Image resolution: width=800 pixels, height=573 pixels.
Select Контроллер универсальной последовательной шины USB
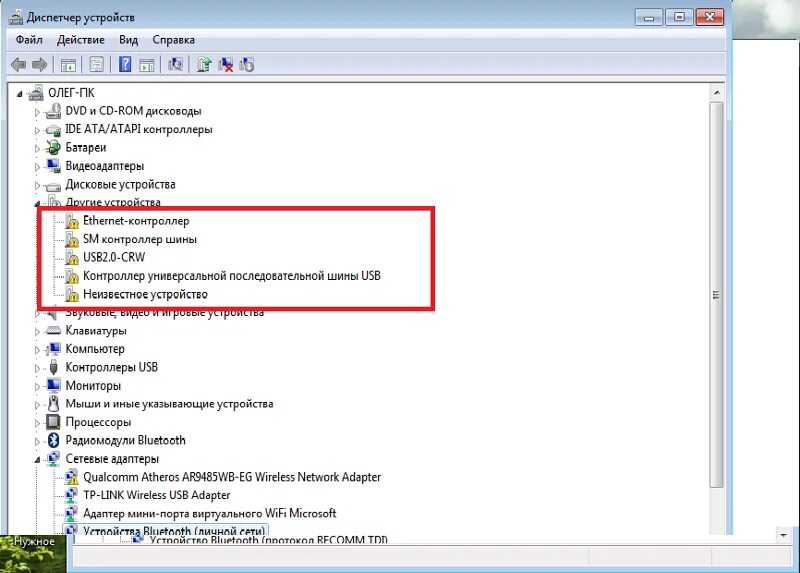[x=232, y=276]
